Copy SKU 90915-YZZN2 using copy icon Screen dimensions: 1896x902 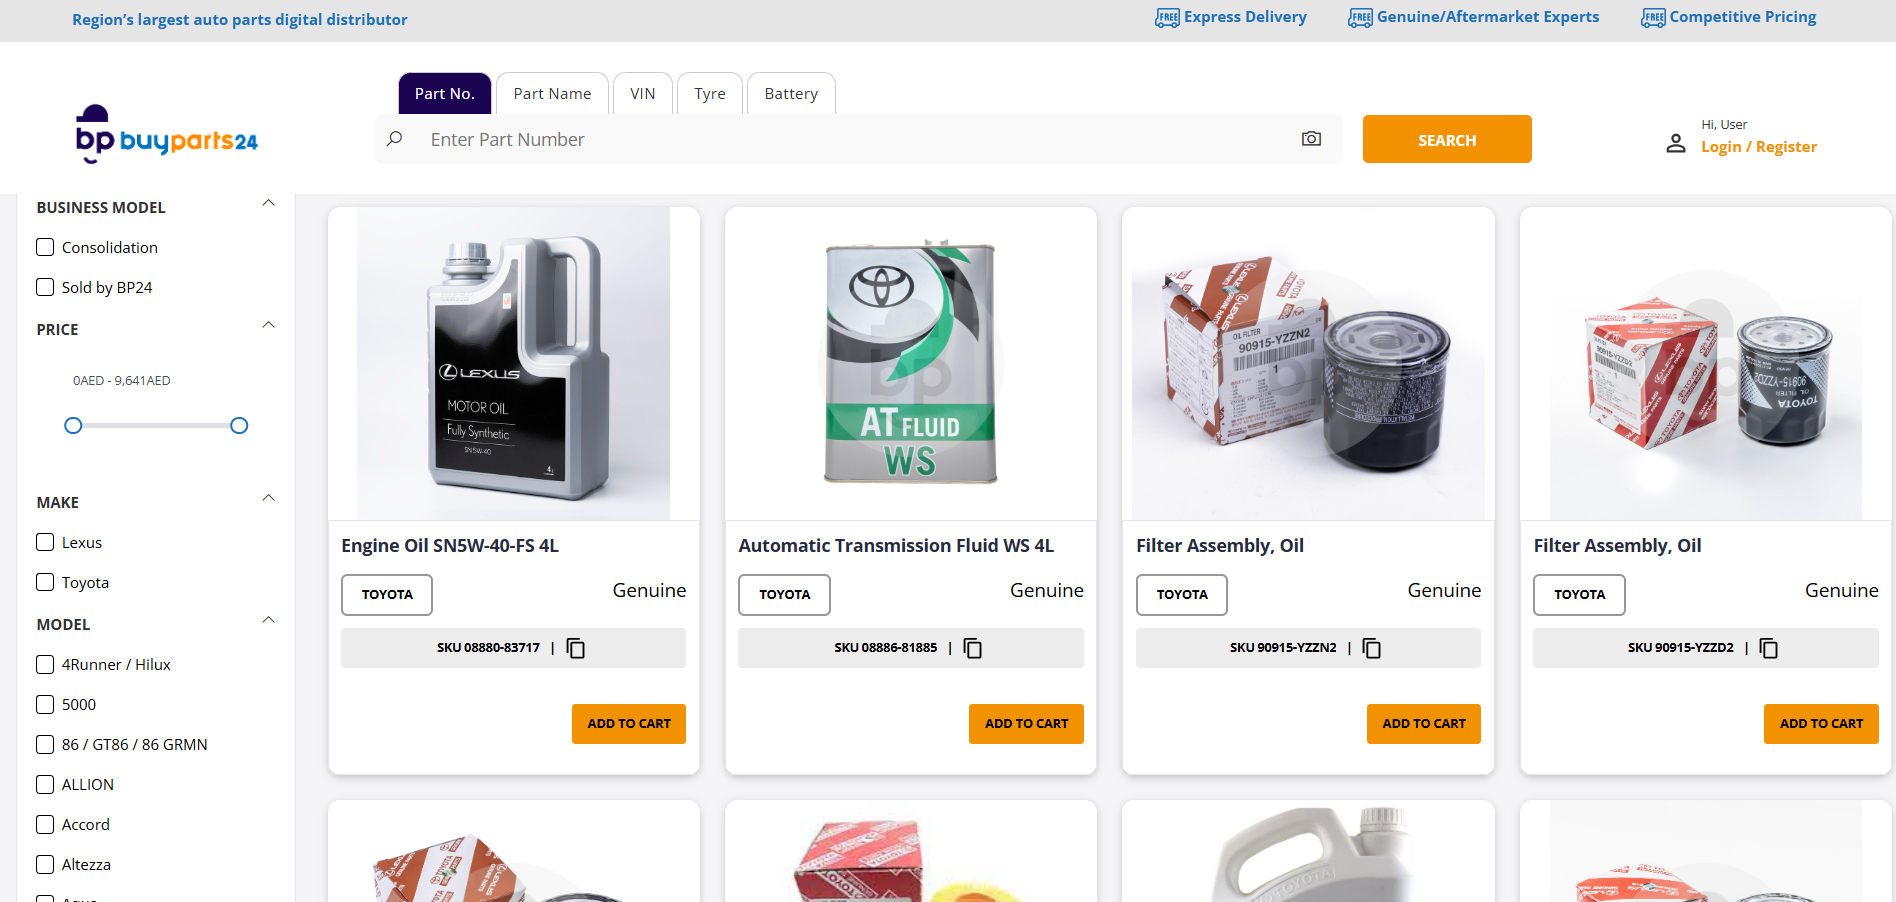[1371, 648]
